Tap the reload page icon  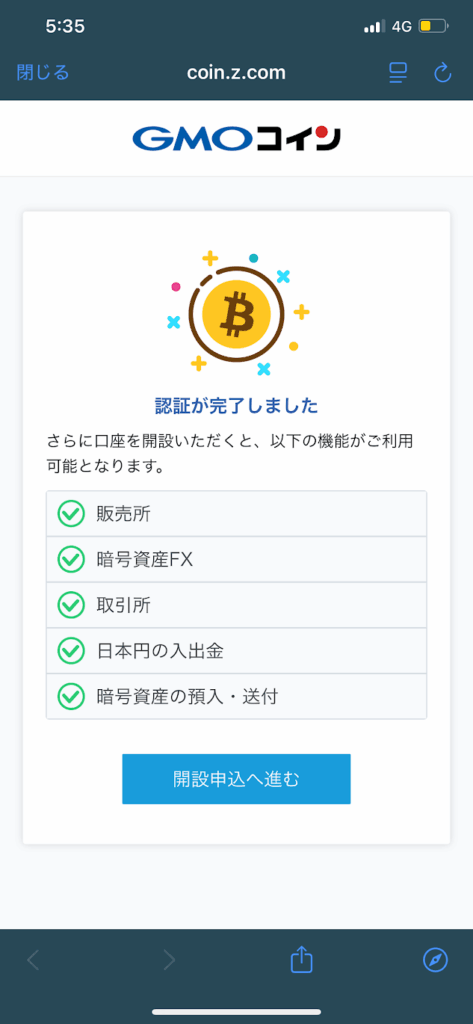(442, 72)
